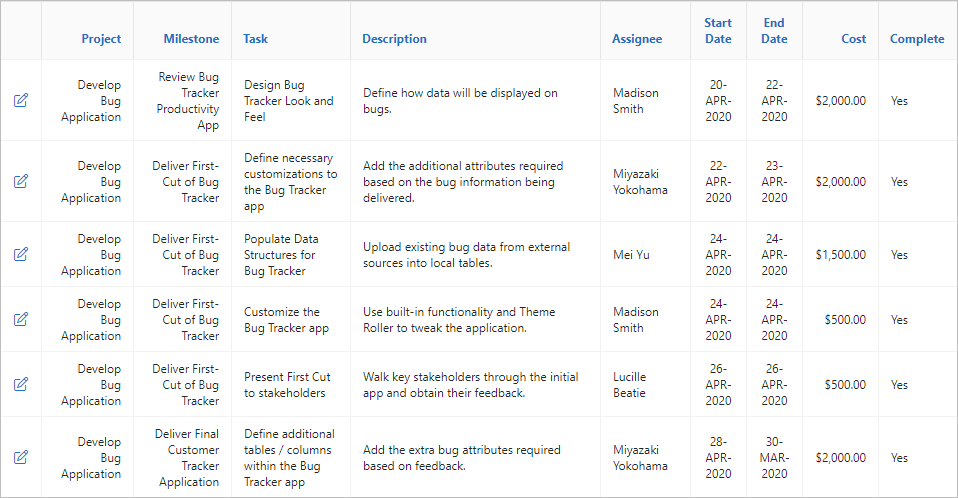Screen dimensions: 958x498
Task: Select end date 22-APR-2020
Action: click(774, 101)
